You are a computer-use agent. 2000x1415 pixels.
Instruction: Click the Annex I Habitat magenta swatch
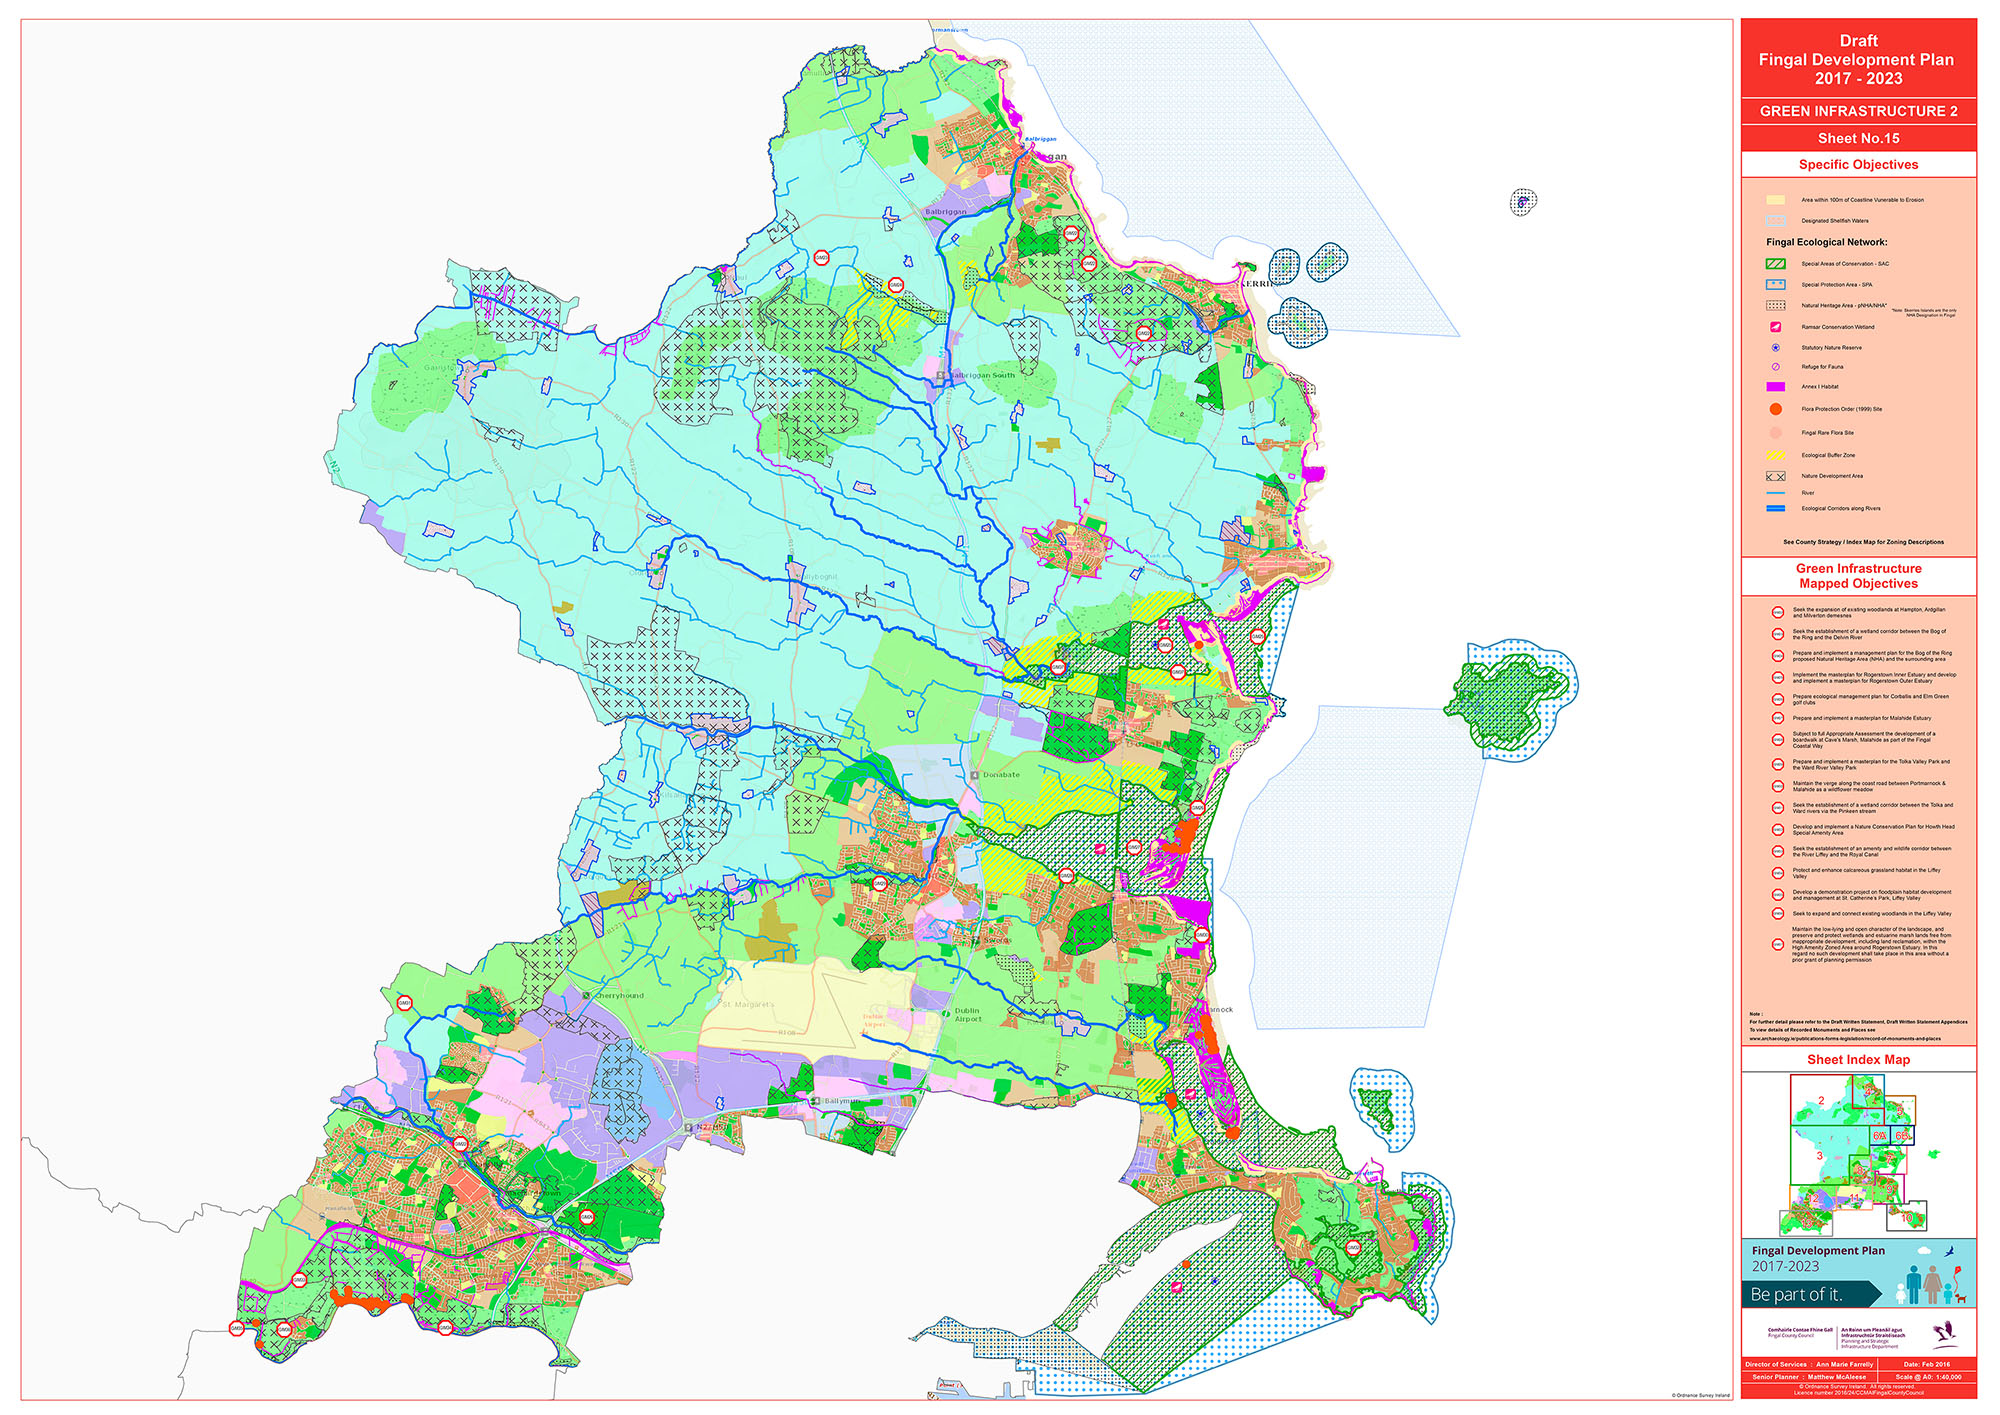[x=1775, y=387]
